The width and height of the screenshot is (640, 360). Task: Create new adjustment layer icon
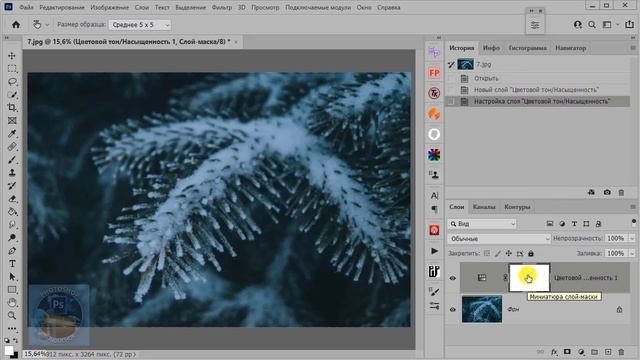[x=581, y=352]
